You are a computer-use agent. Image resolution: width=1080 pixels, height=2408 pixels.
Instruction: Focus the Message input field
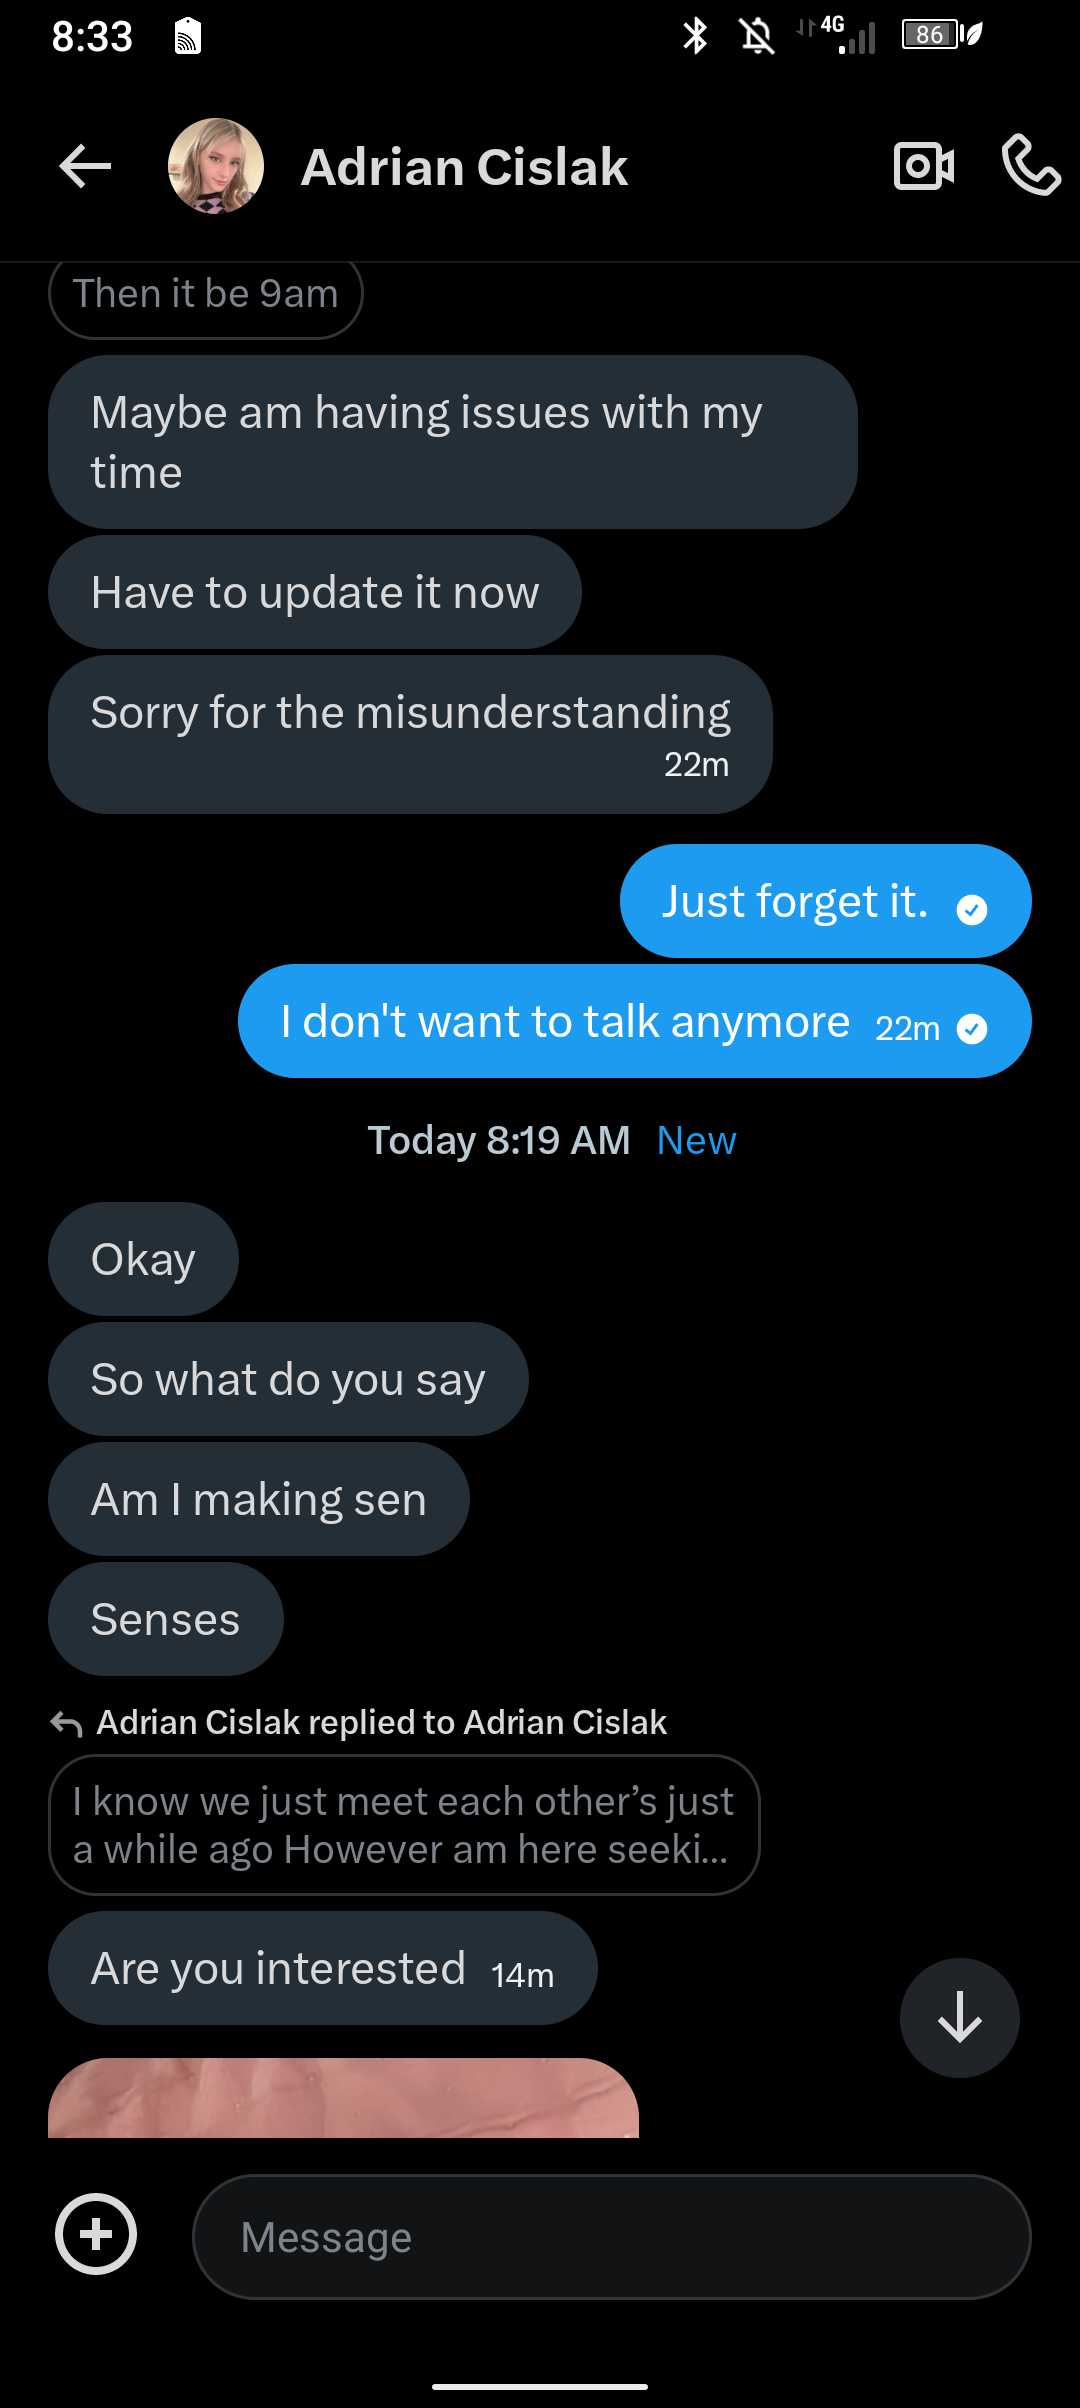(x=611, y=2237)
